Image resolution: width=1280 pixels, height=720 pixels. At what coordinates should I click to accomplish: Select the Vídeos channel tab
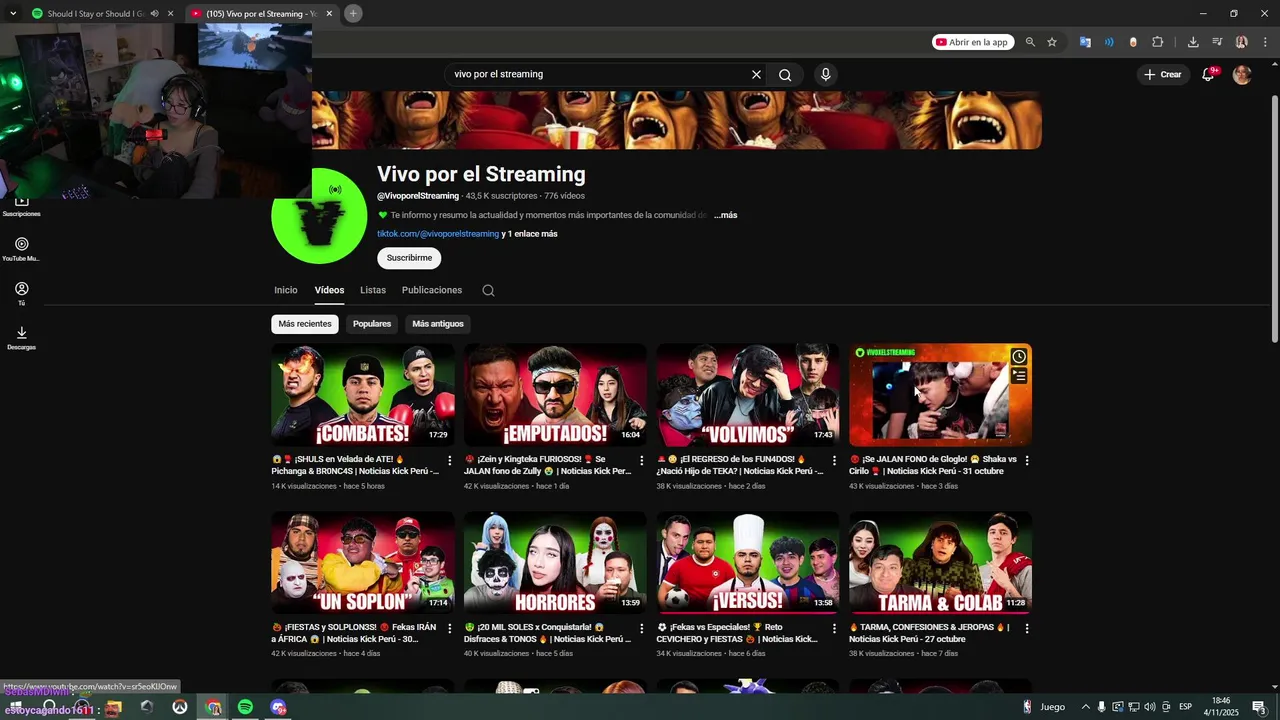tap(329, 290)
